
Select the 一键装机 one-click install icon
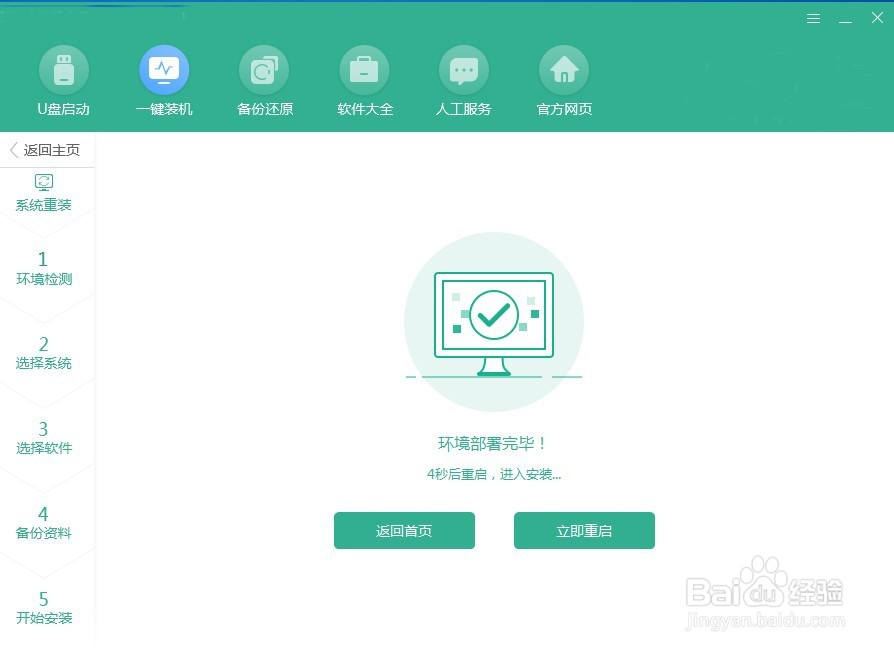pyautogui.click(x=164, y=70)
